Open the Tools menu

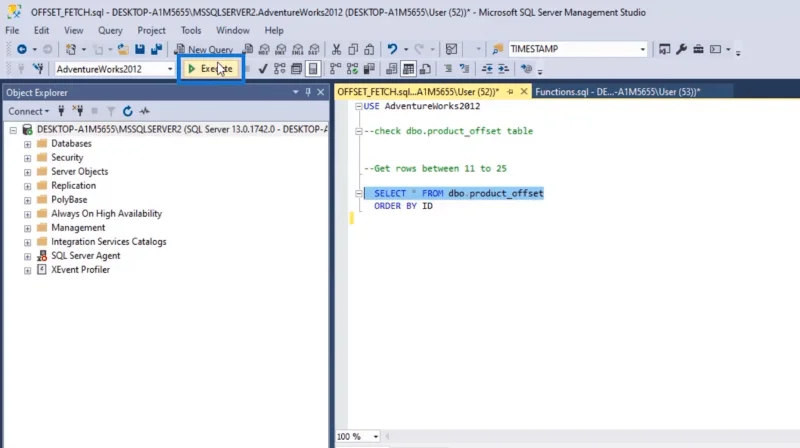click(x=191, y=31)
